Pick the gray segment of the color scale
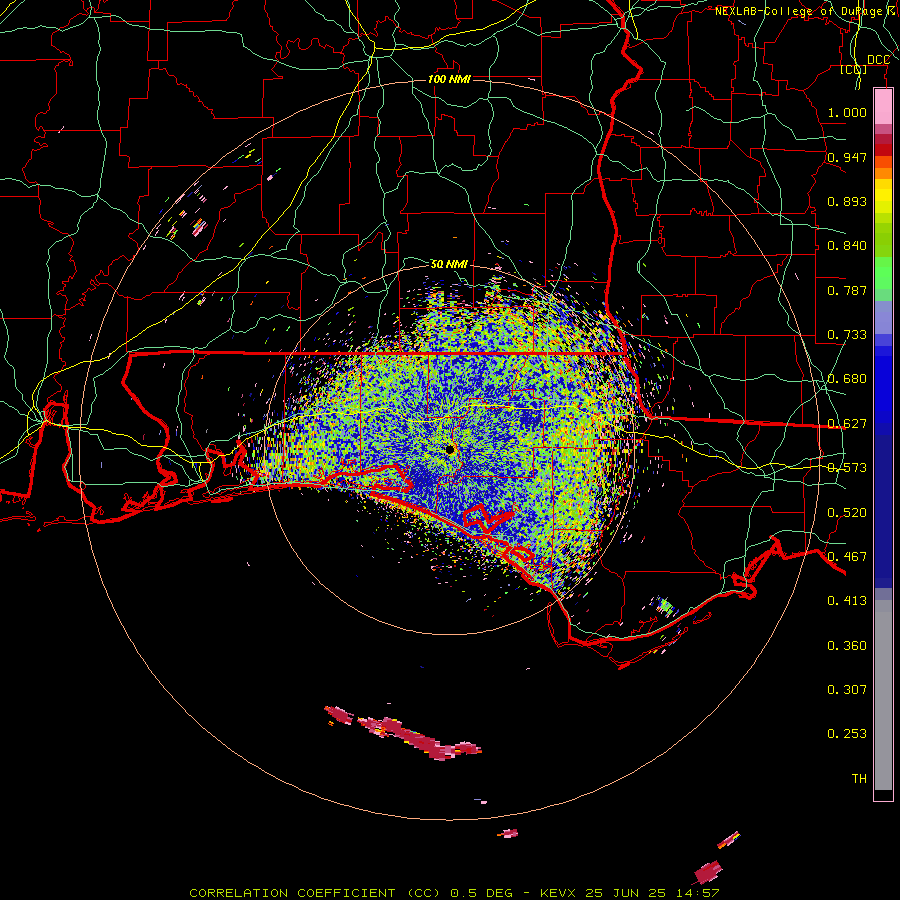The height and width of the screenshot is (900, 900). pyautogui.click(x=883, y=695)
